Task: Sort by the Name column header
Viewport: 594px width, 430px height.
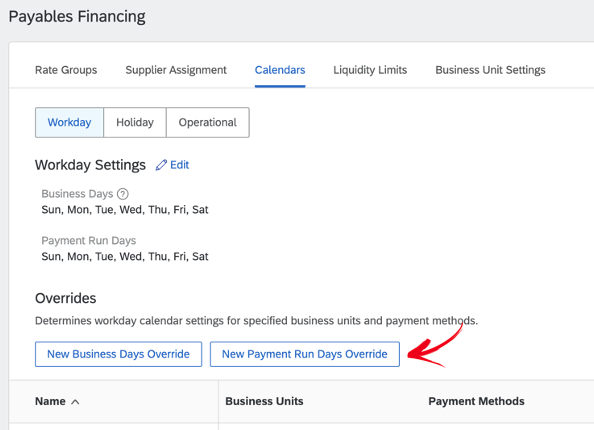Action: 50,401
